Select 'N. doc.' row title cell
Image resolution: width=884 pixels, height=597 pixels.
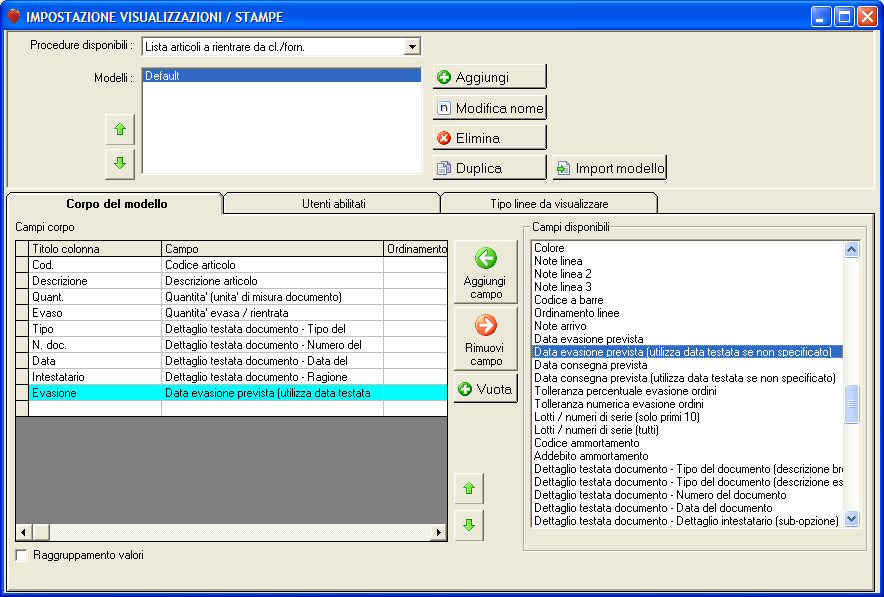(x=95, y=344)
